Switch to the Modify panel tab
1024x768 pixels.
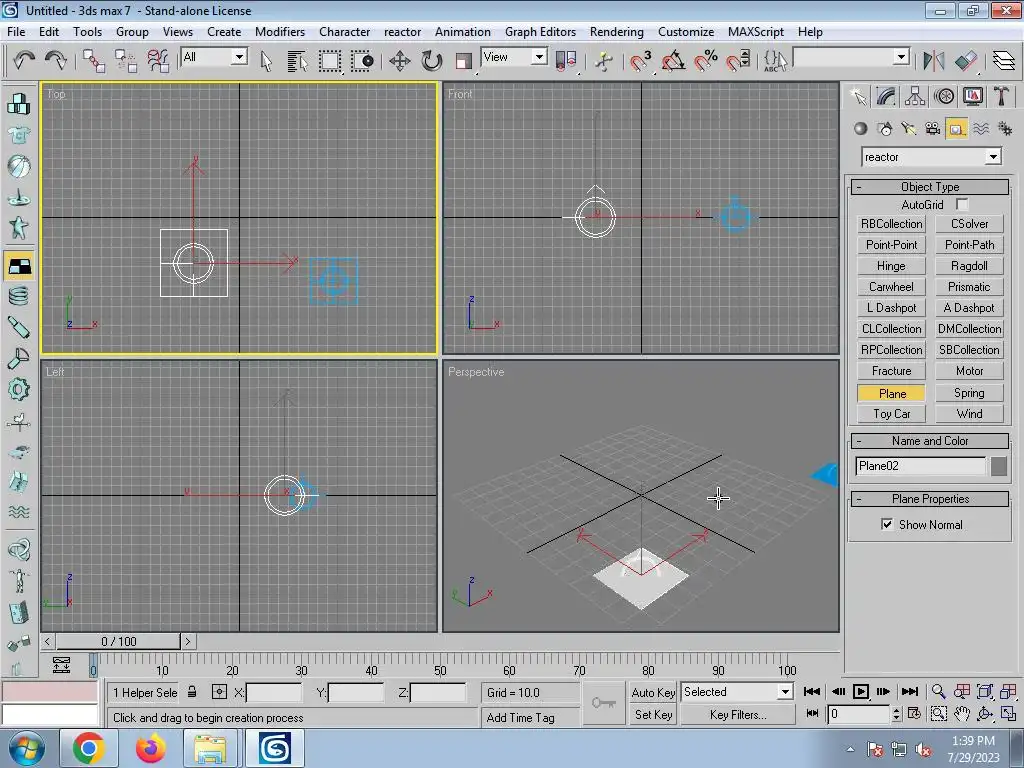pyautogui.click(x=886, y=97)
